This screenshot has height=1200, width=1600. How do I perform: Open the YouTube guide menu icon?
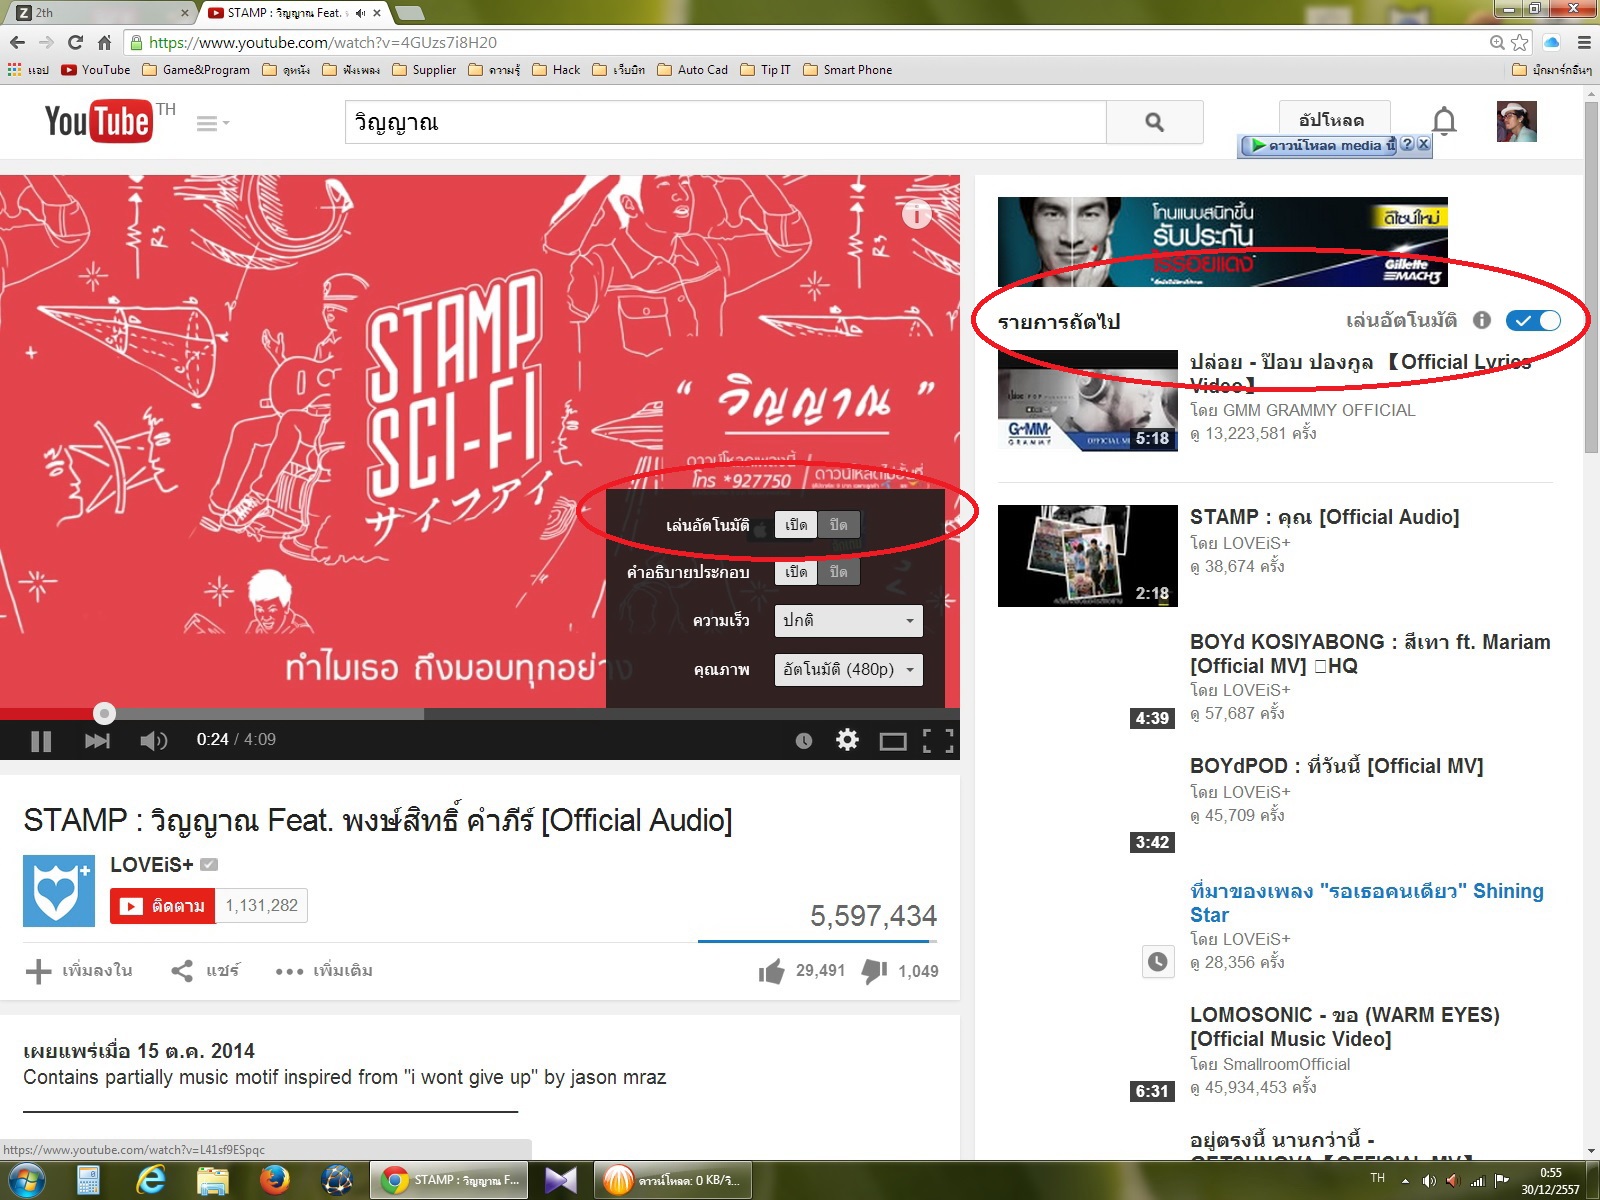tap(212, 123)
